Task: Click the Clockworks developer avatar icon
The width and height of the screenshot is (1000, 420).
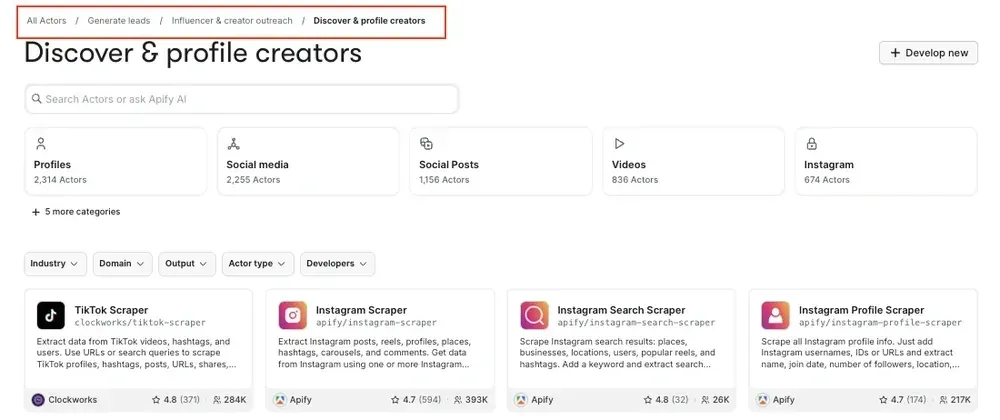Action: tap(38, 400)
